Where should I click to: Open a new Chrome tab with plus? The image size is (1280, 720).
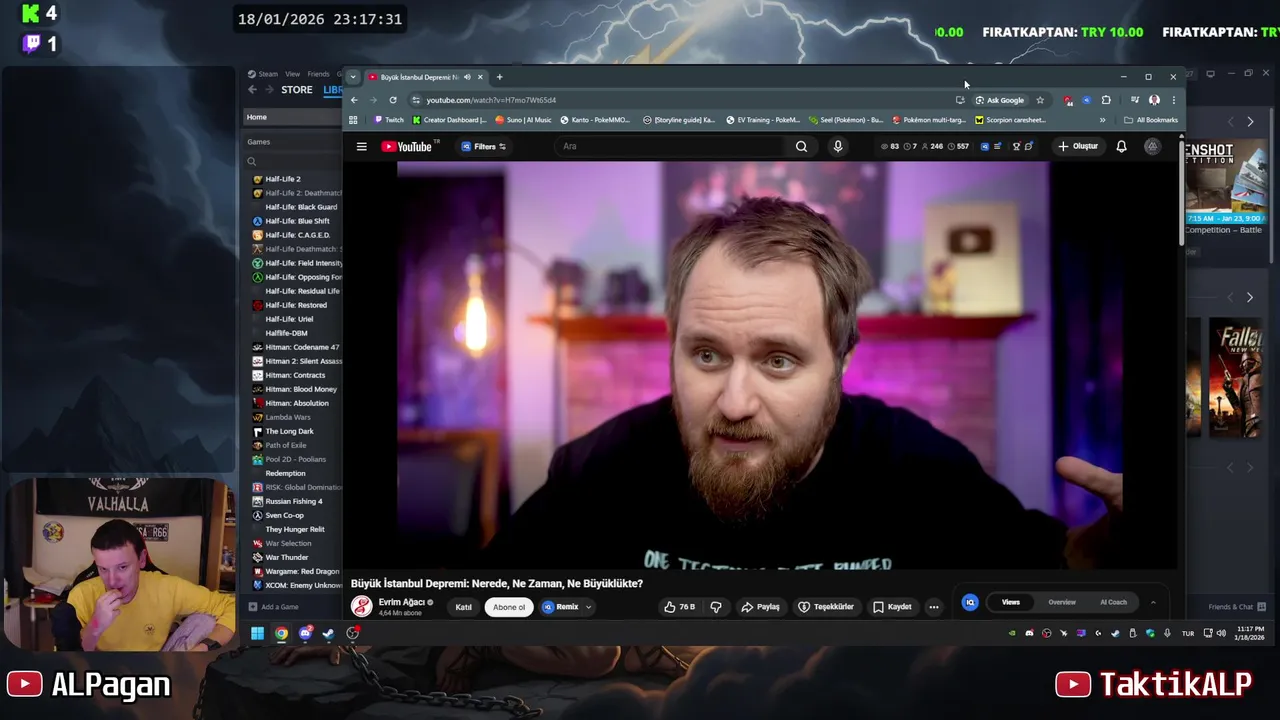pos(499,77)
